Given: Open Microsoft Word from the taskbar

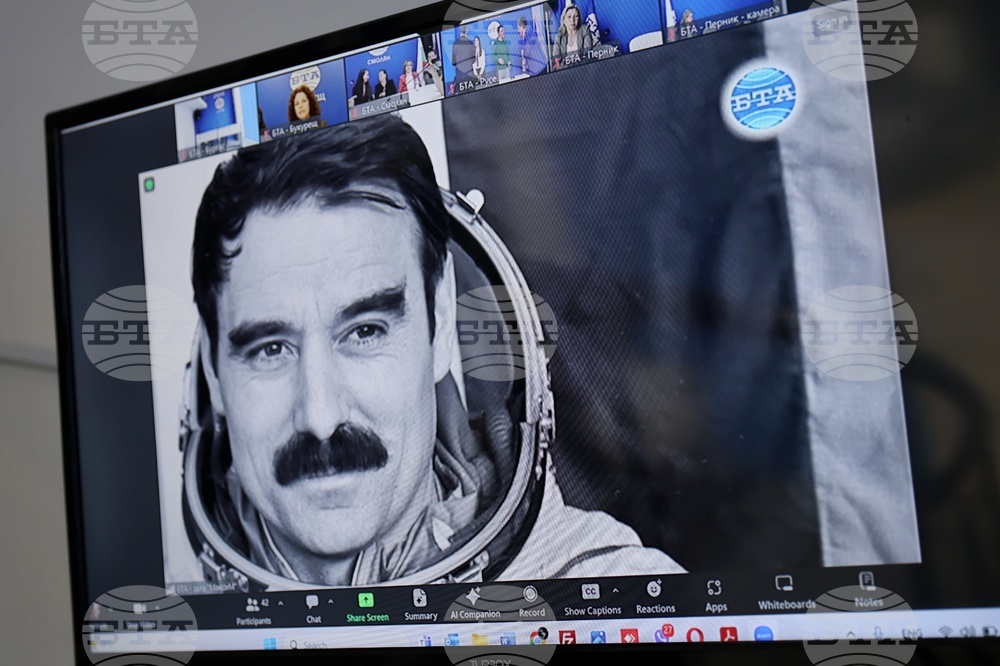Looking at the screenshot, I should coord(508,639).
